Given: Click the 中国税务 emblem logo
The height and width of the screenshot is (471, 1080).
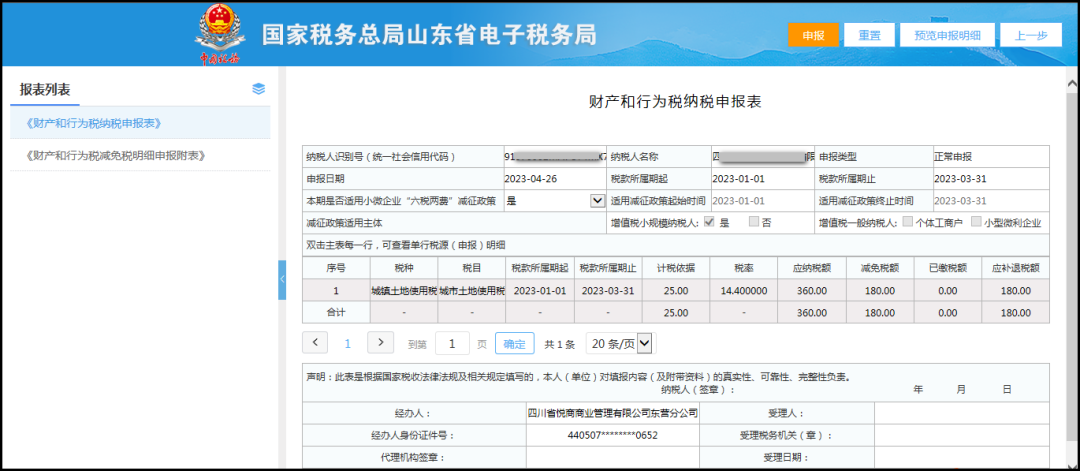Looking at the screenshot, I should tap(220, 34).
